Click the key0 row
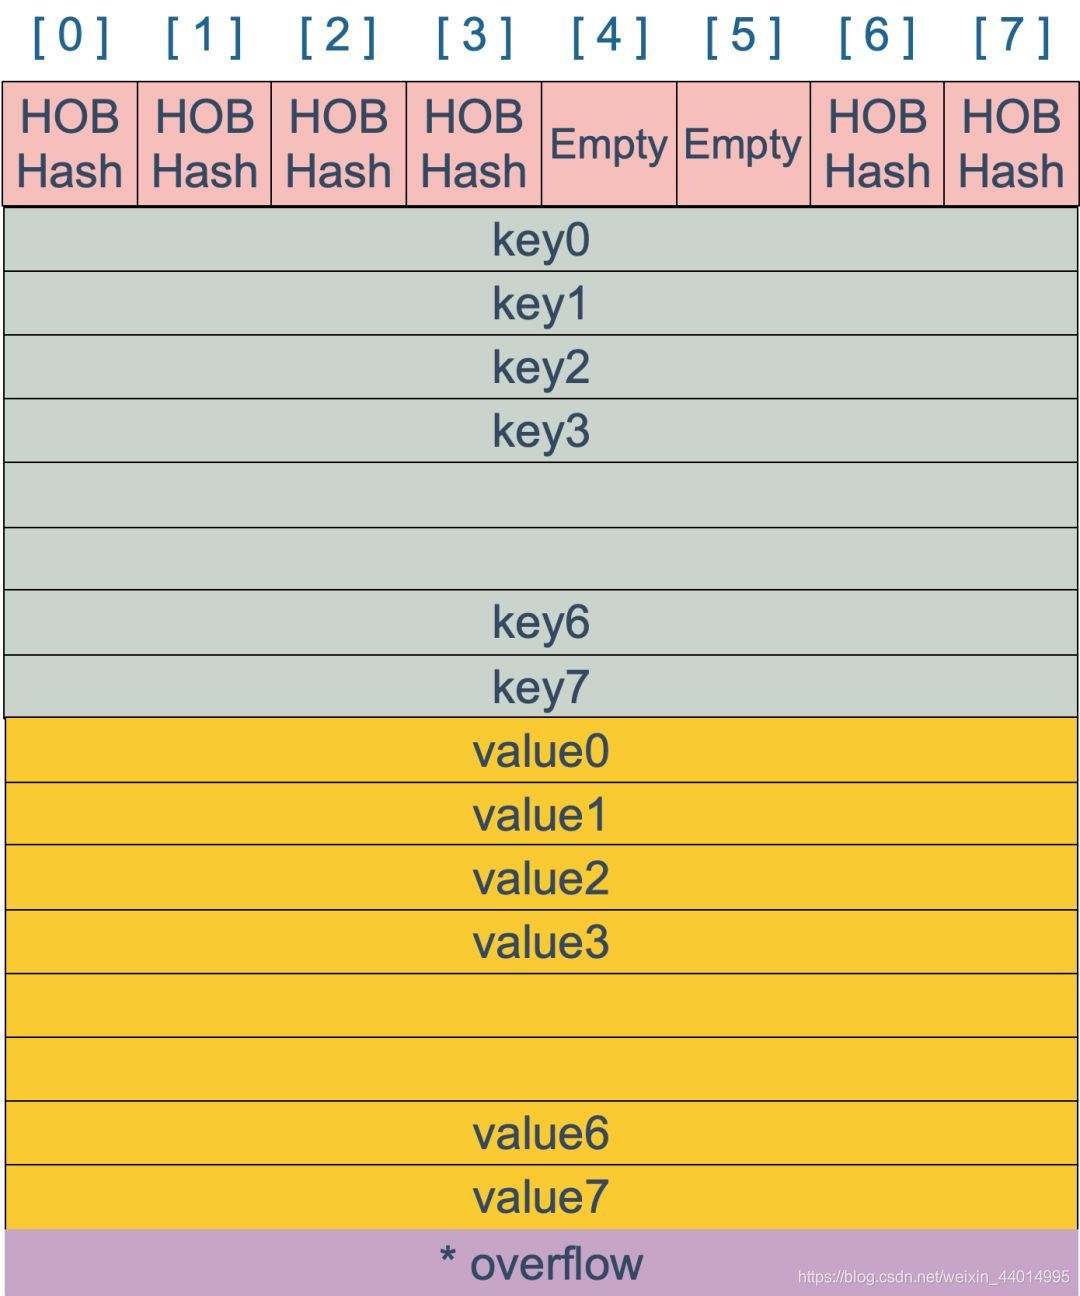The width and height of the screenshot is (1080, 1296). (x=541, y=239)
